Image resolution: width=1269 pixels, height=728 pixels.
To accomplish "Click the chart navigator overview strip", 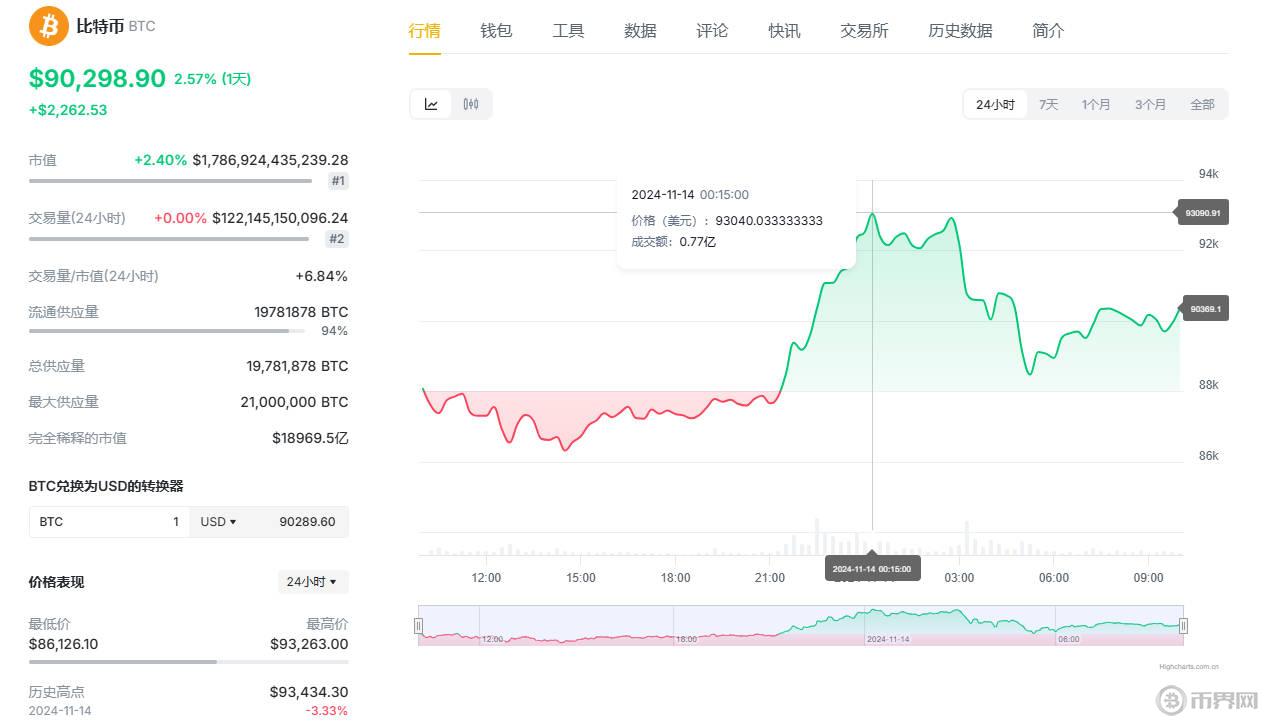I will tap(800, 625).
